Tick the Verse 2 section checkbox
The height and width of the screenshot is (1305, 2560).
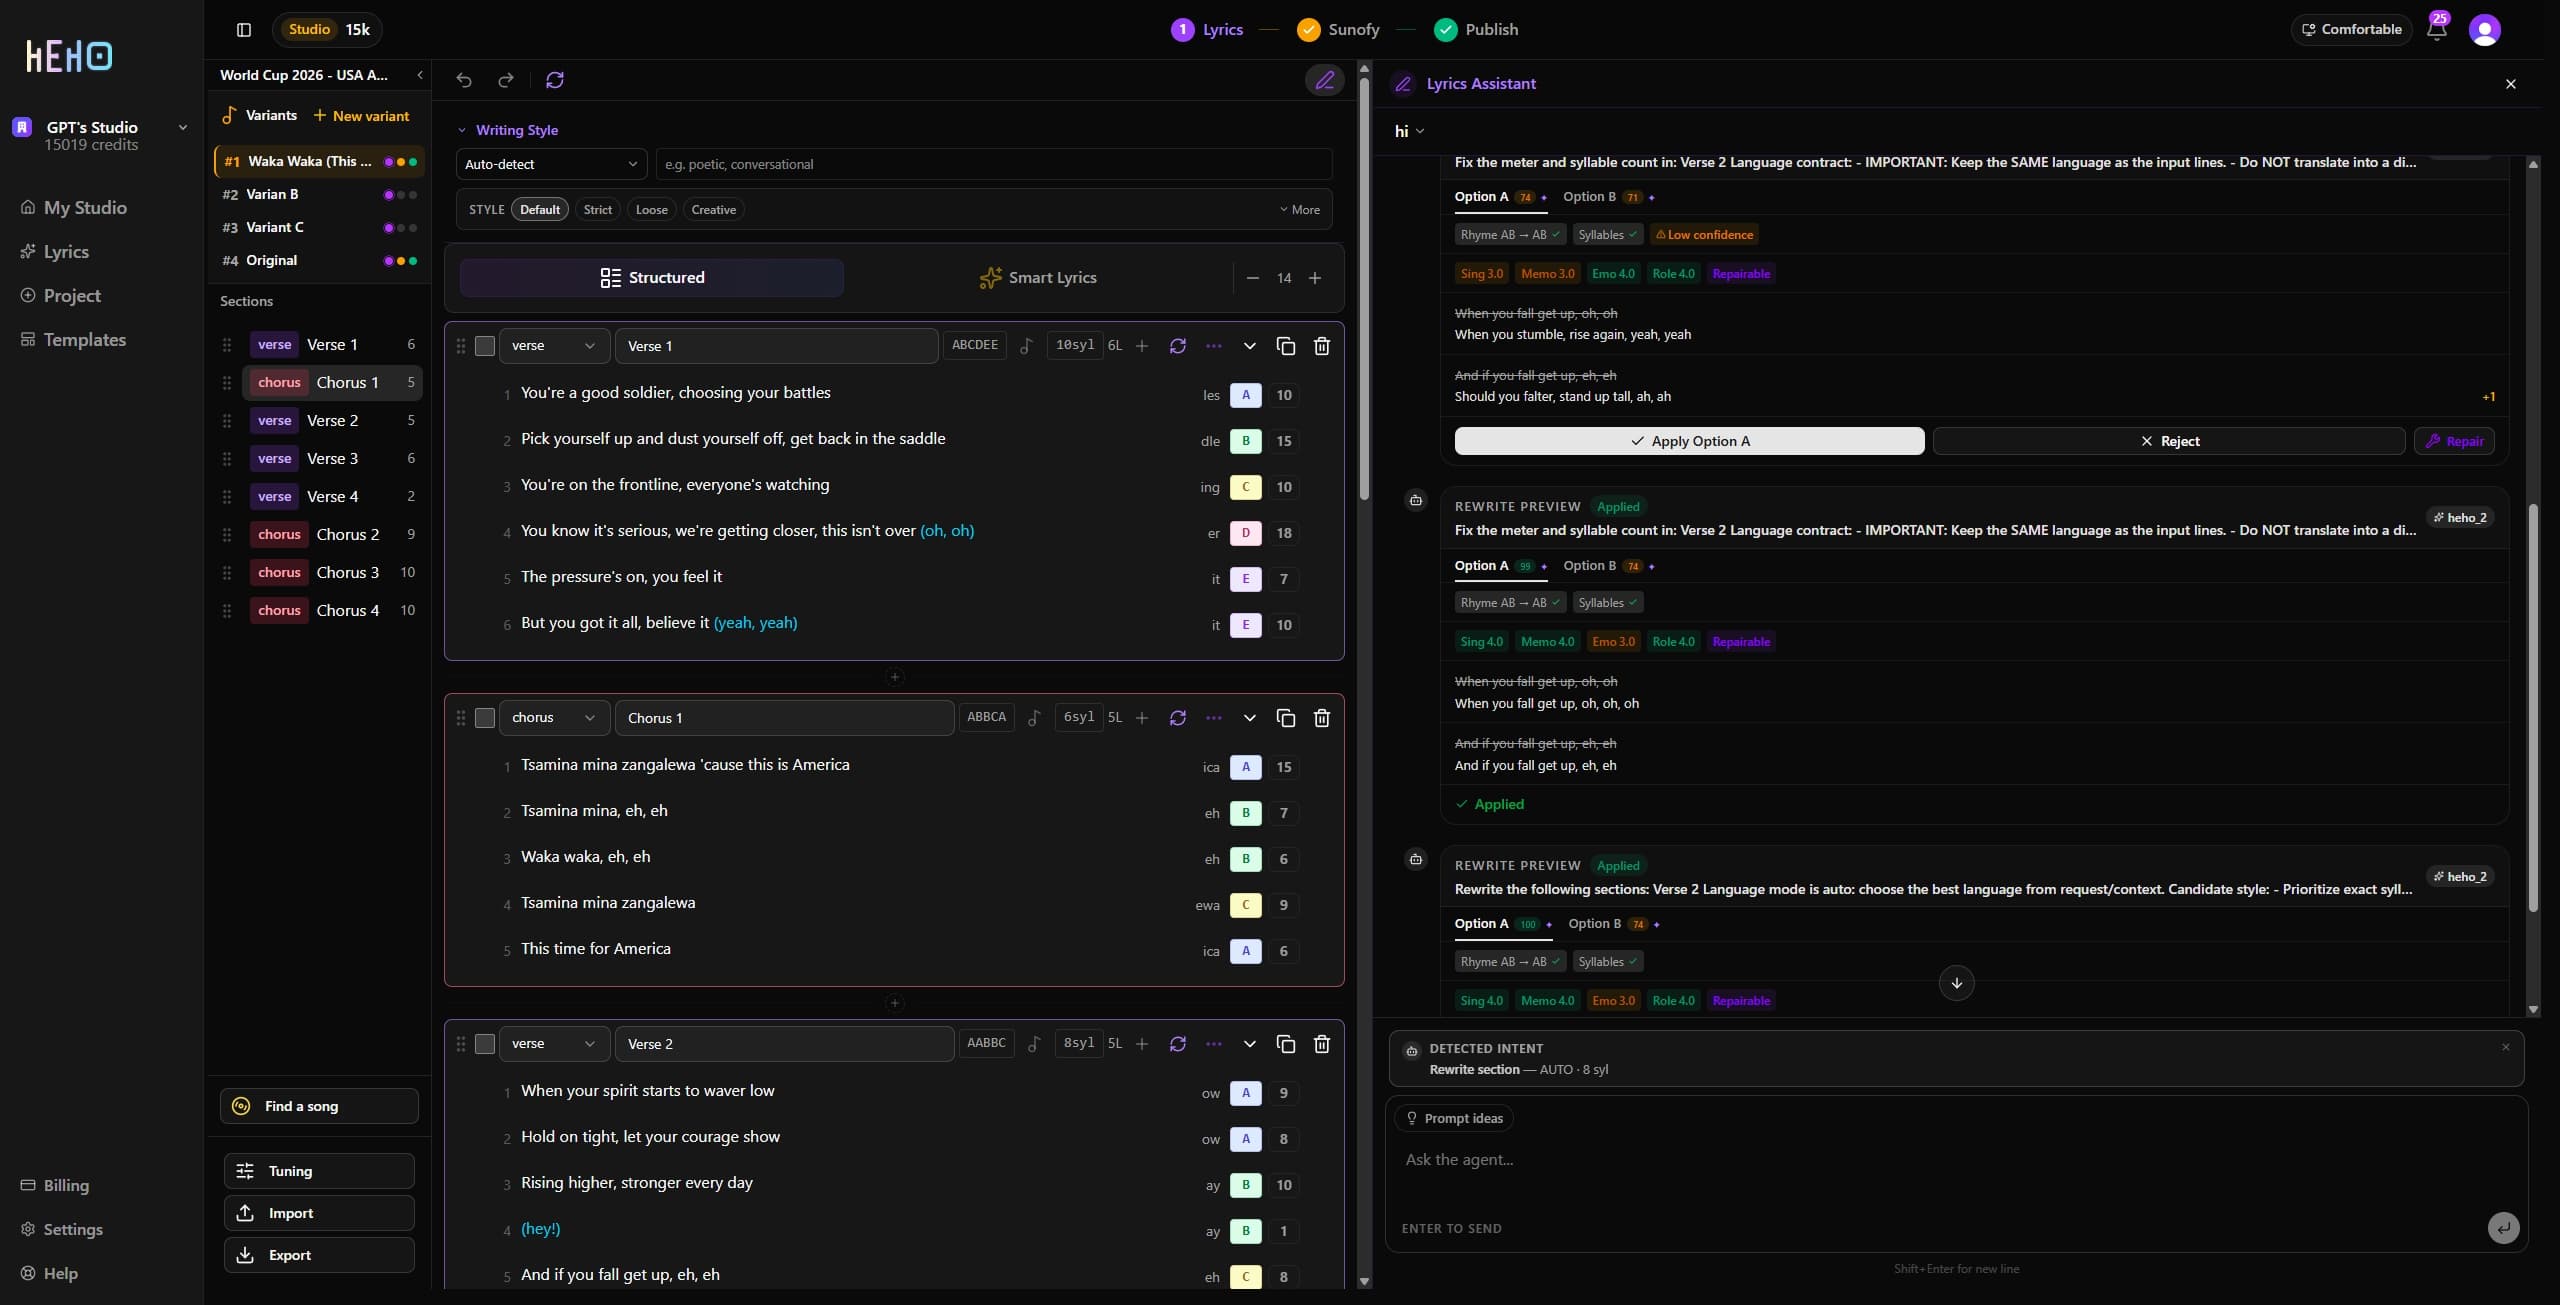coord(485,1044)
